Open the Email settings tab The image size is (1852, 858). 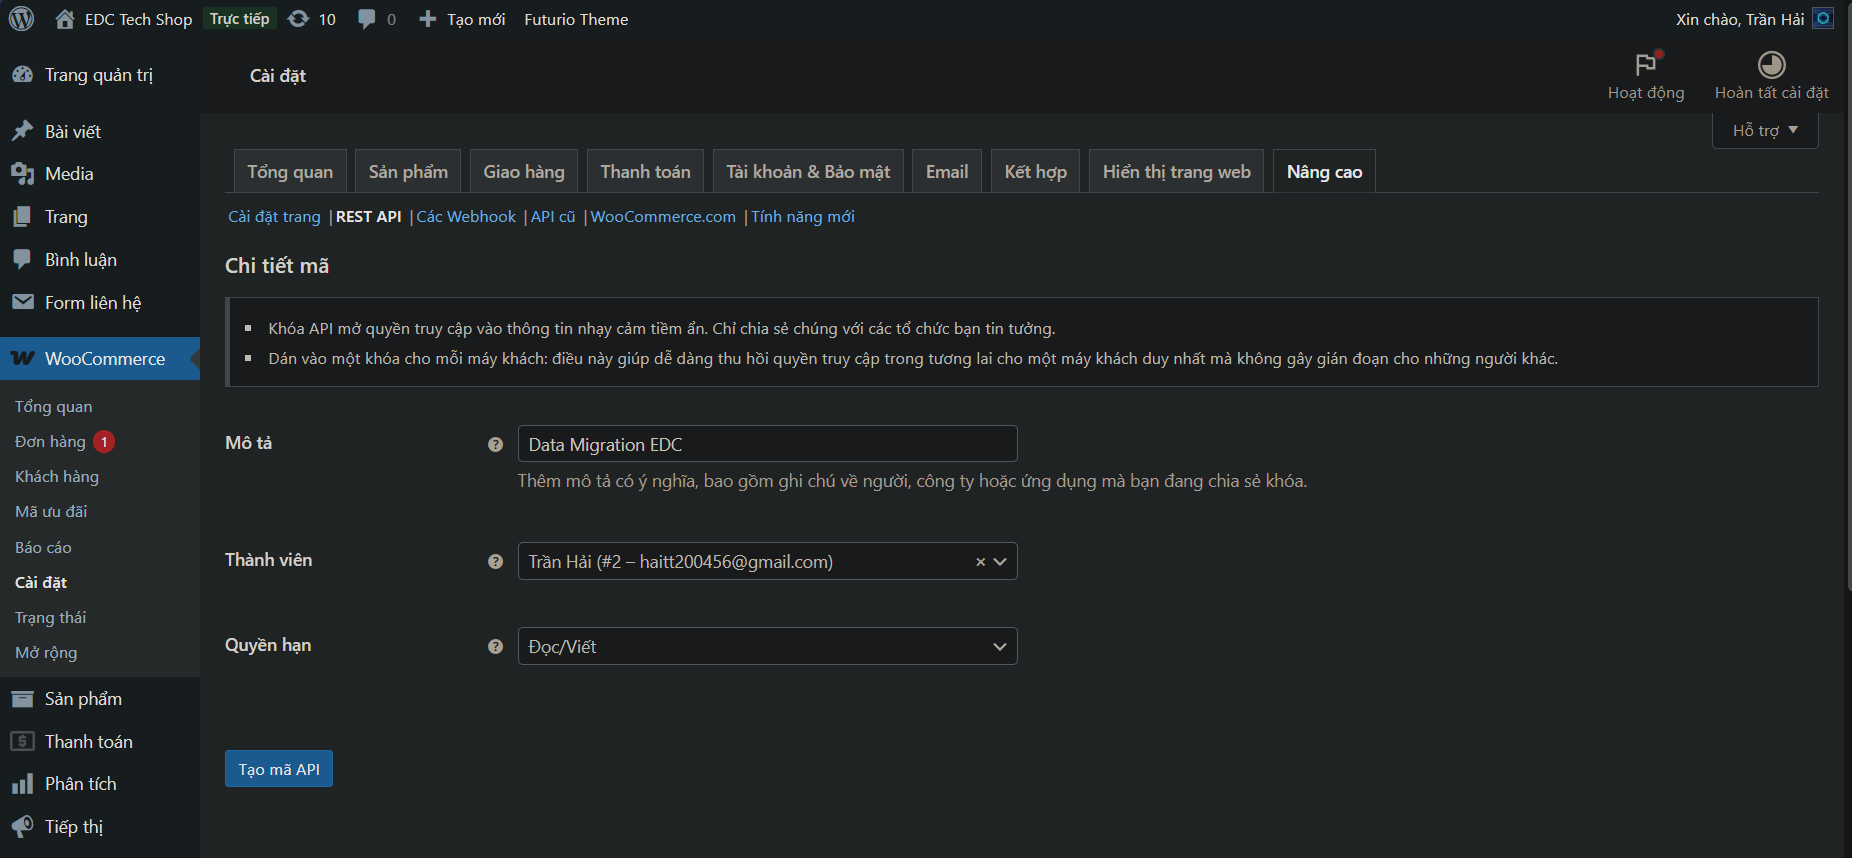point(947,171)
